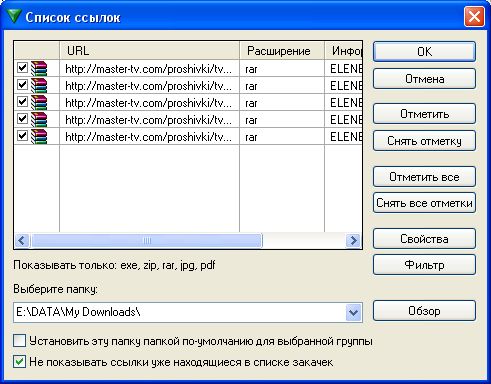The width and height of the screenshot is (491, 384).
Task: Open the Фильтр settings button
Action: 424,265
